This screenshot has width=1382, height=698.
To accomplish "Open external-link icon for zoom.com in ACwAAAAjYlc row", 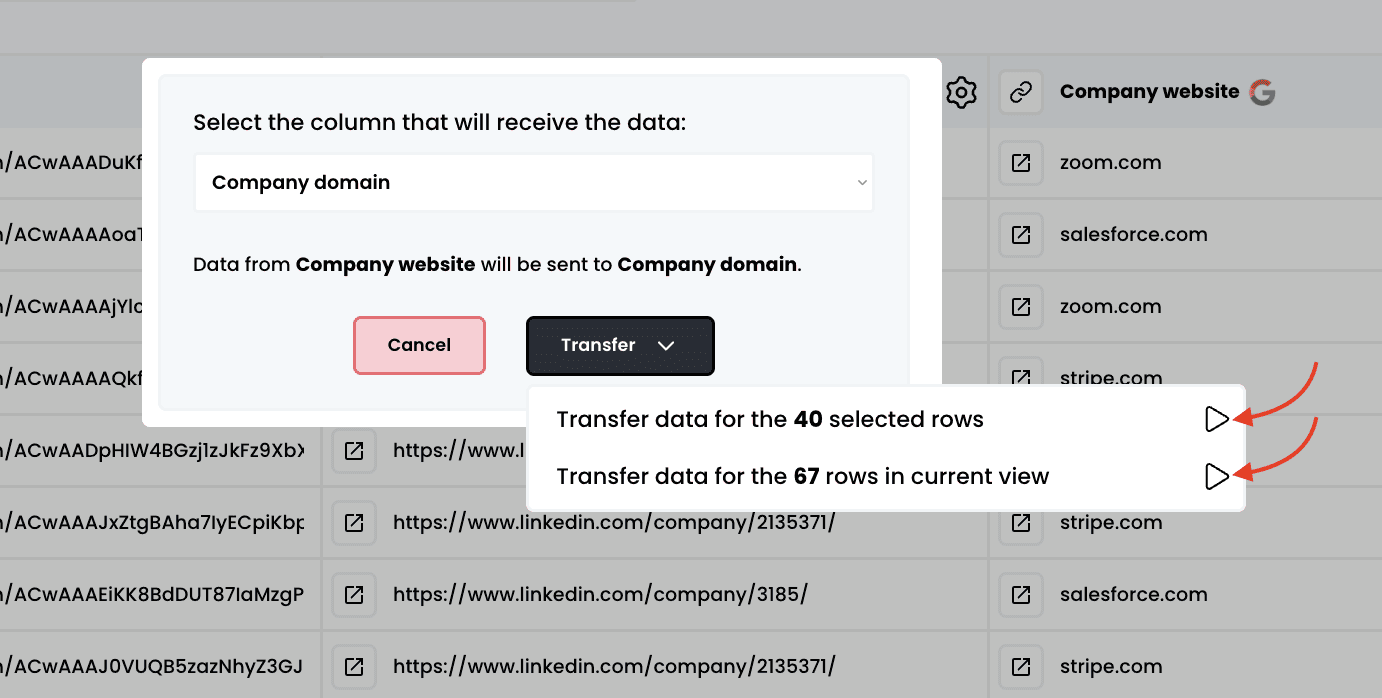I will 1020,307.
